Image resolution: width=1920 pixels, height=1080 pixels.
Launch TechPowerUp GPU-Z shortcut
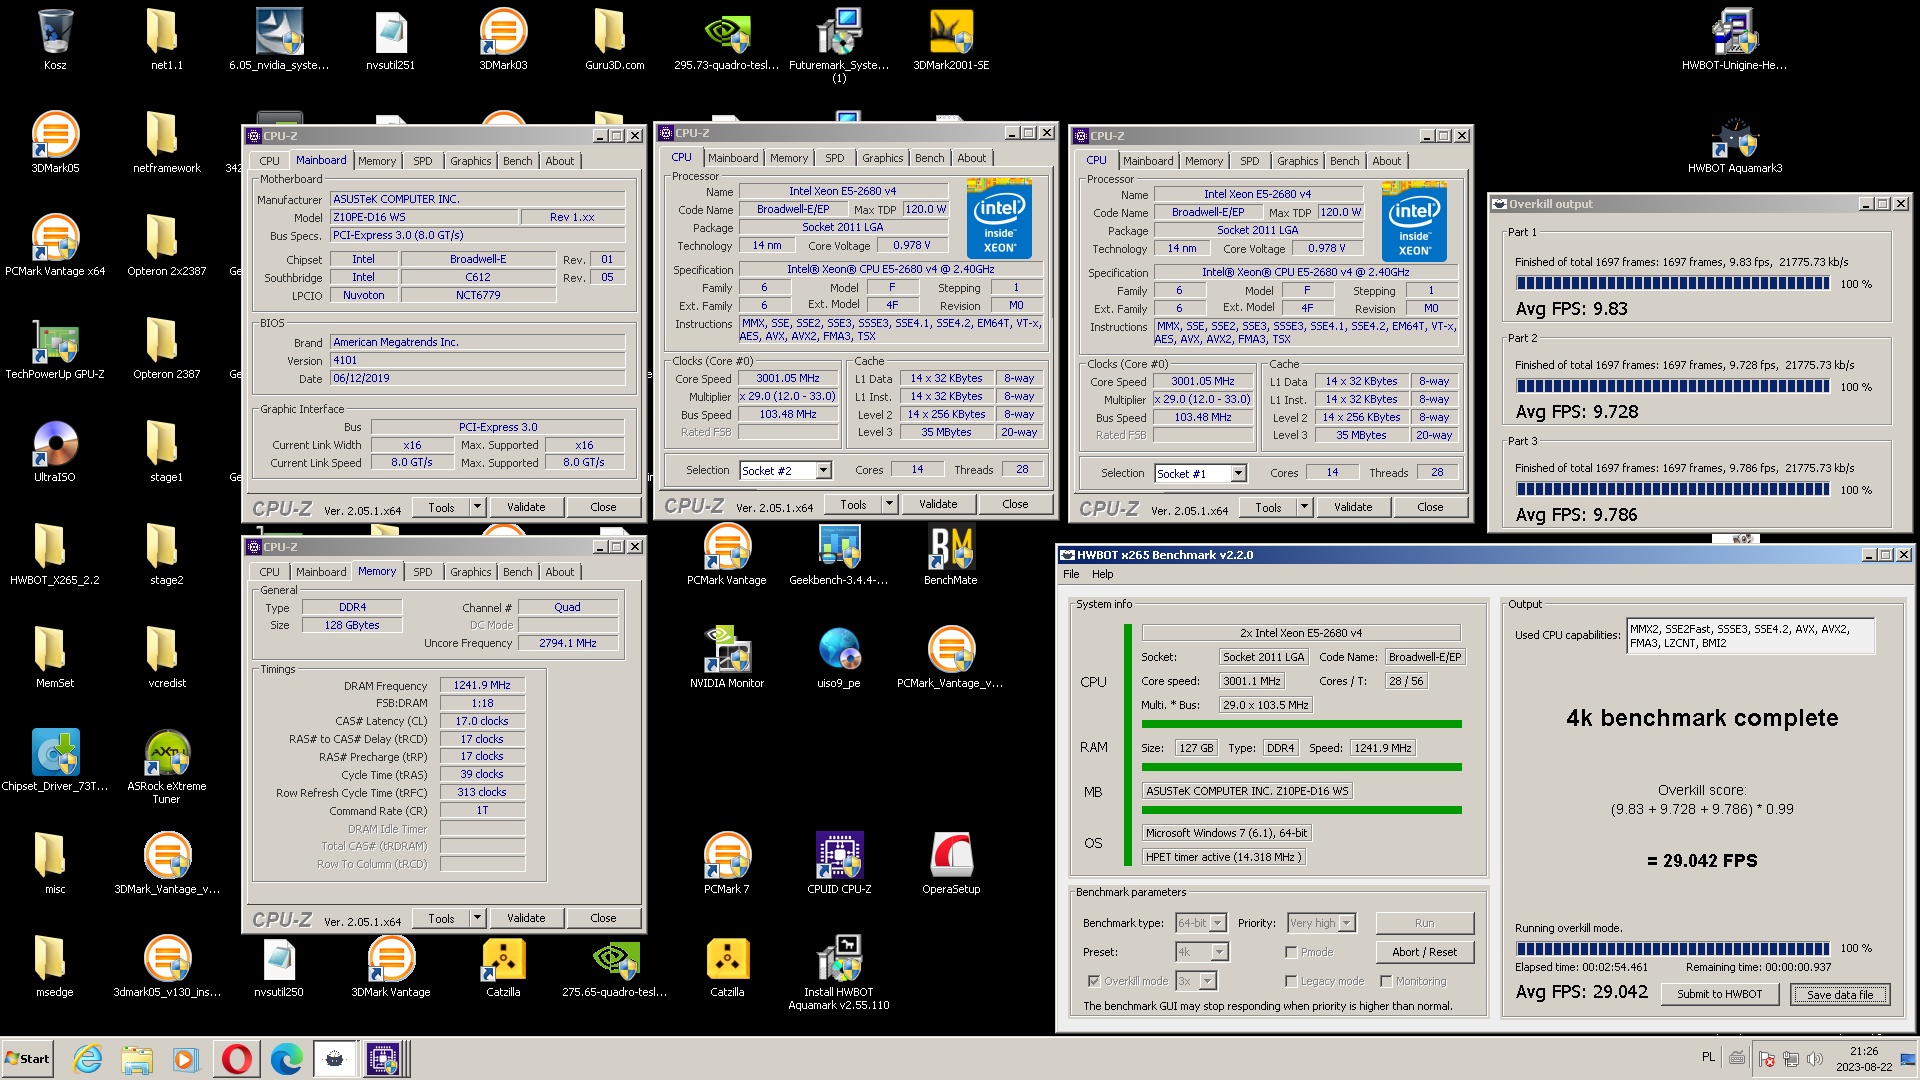pyautogui.click(x=55, y=347)
